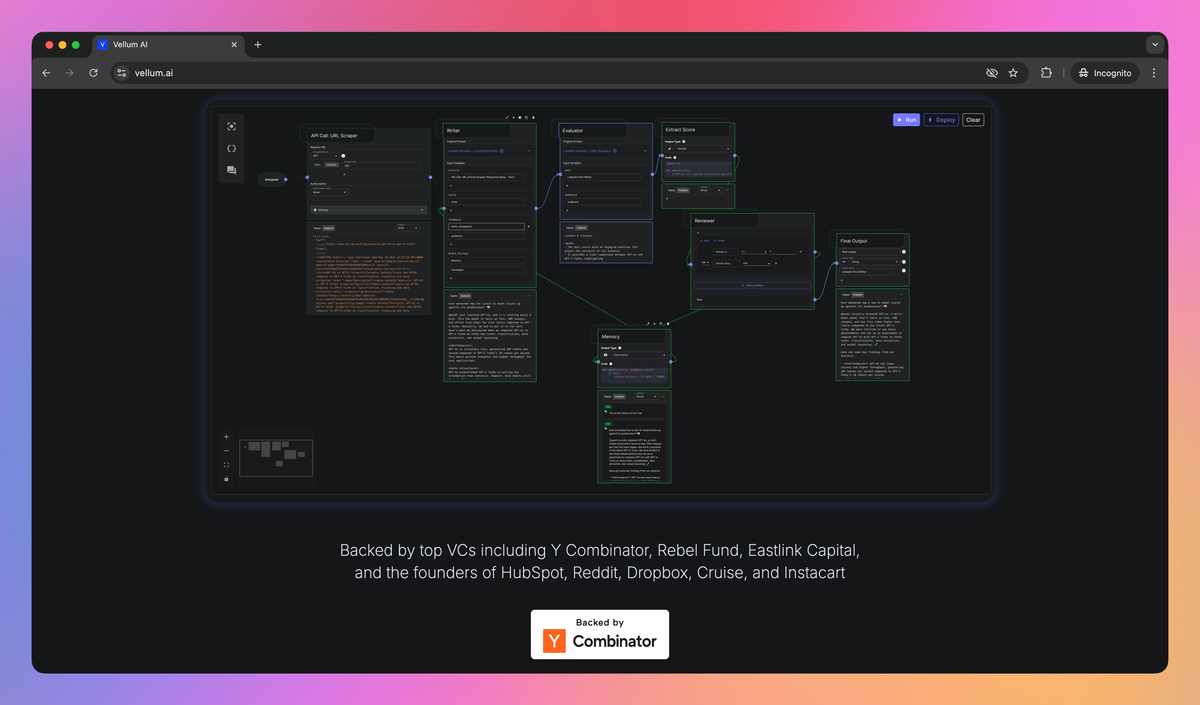Open the JSON output format dropdown
Image resolution: width=1200 pixels, height=705 pixels.
tap(407, 228)
